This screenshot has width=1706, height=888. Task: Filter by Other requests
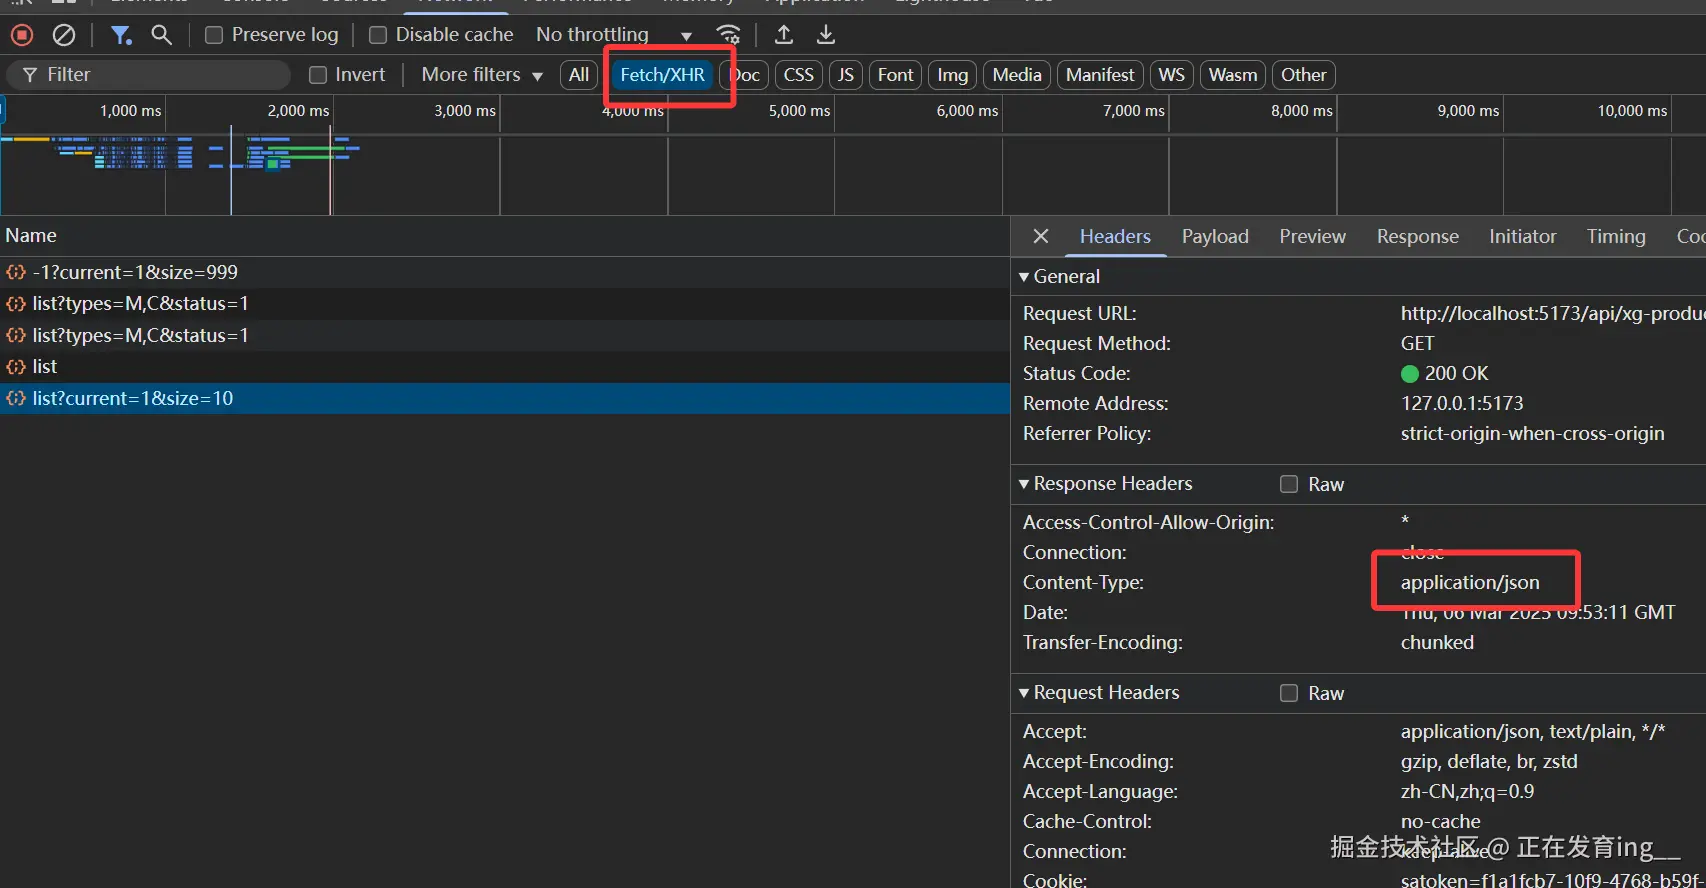(1304, 75)
